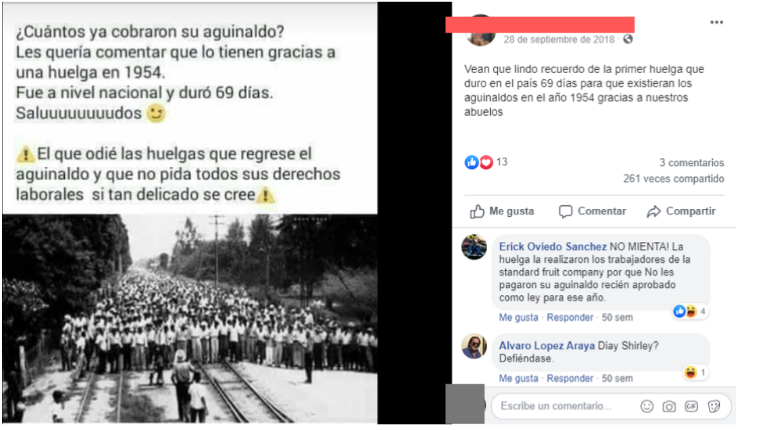
Task: Click the public globe privacy icon
Action: (628, 39)
